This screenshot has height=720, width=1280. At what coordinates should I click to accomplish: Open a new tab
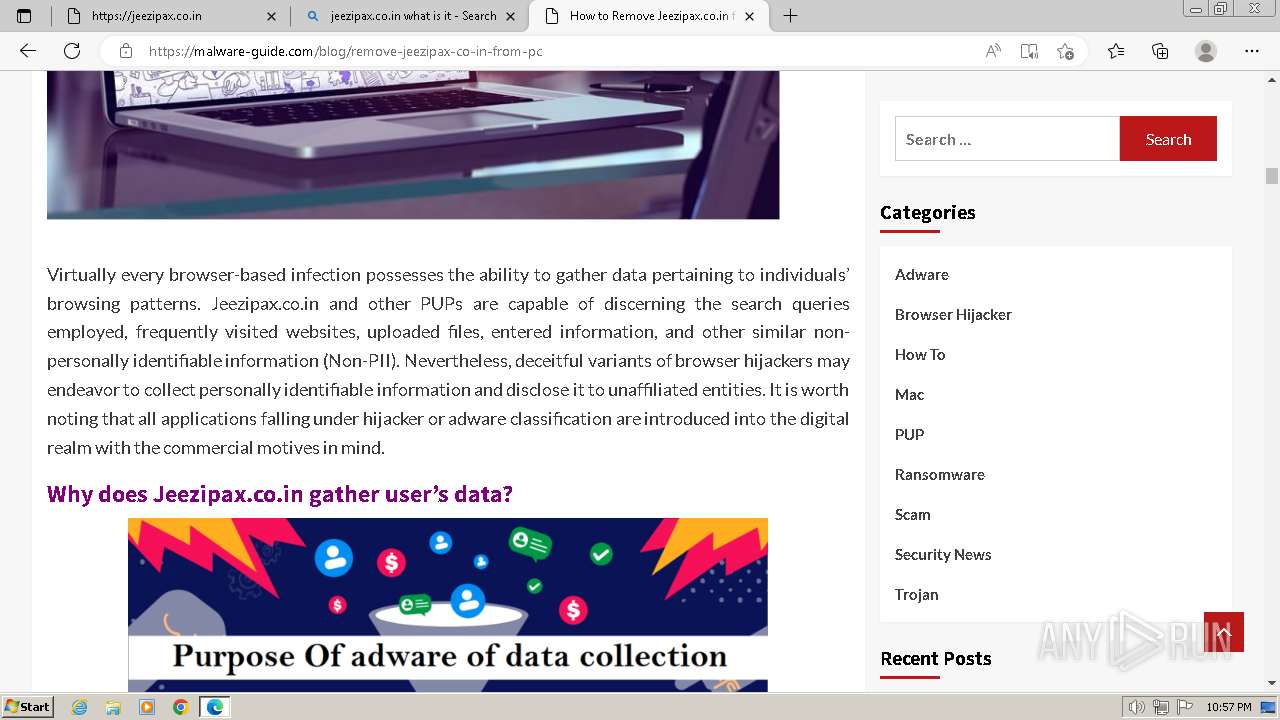coord(790,16)
